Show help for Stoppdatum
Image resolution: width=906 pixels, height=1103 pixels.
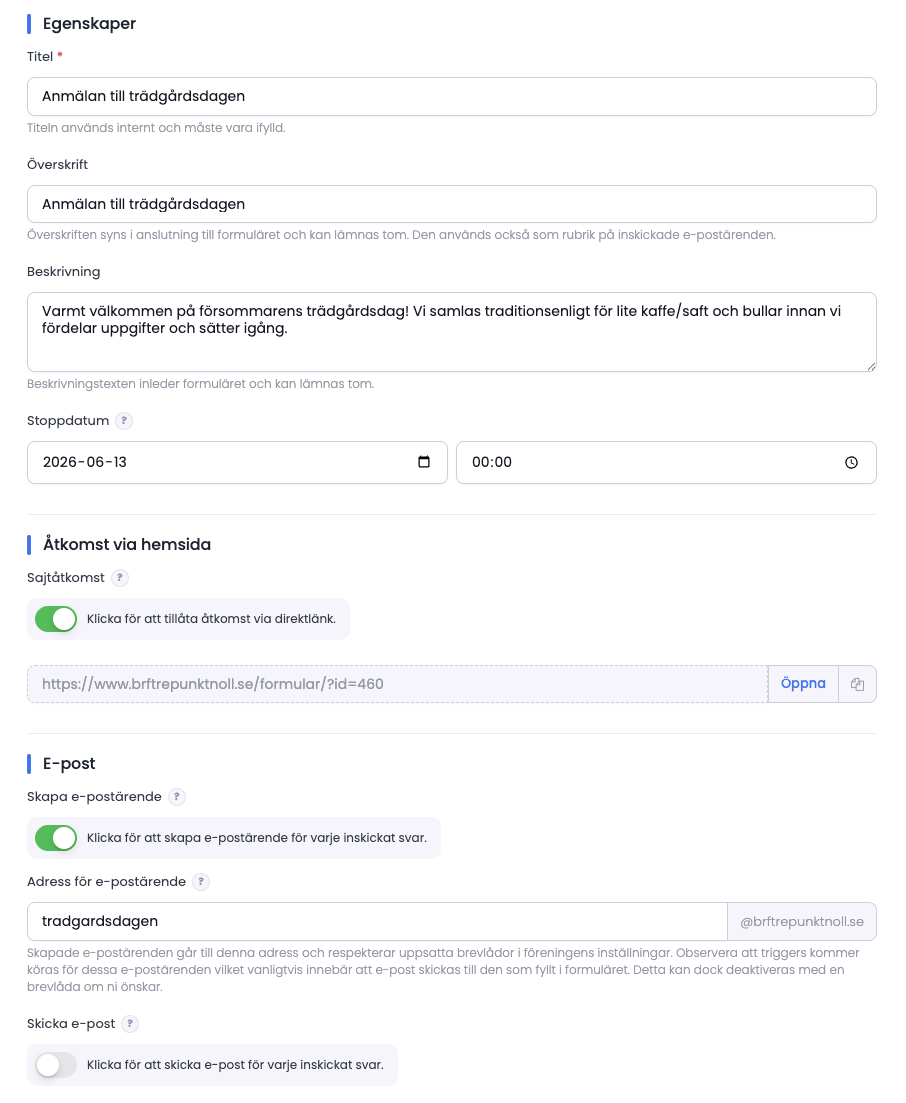tap(124, 421)
